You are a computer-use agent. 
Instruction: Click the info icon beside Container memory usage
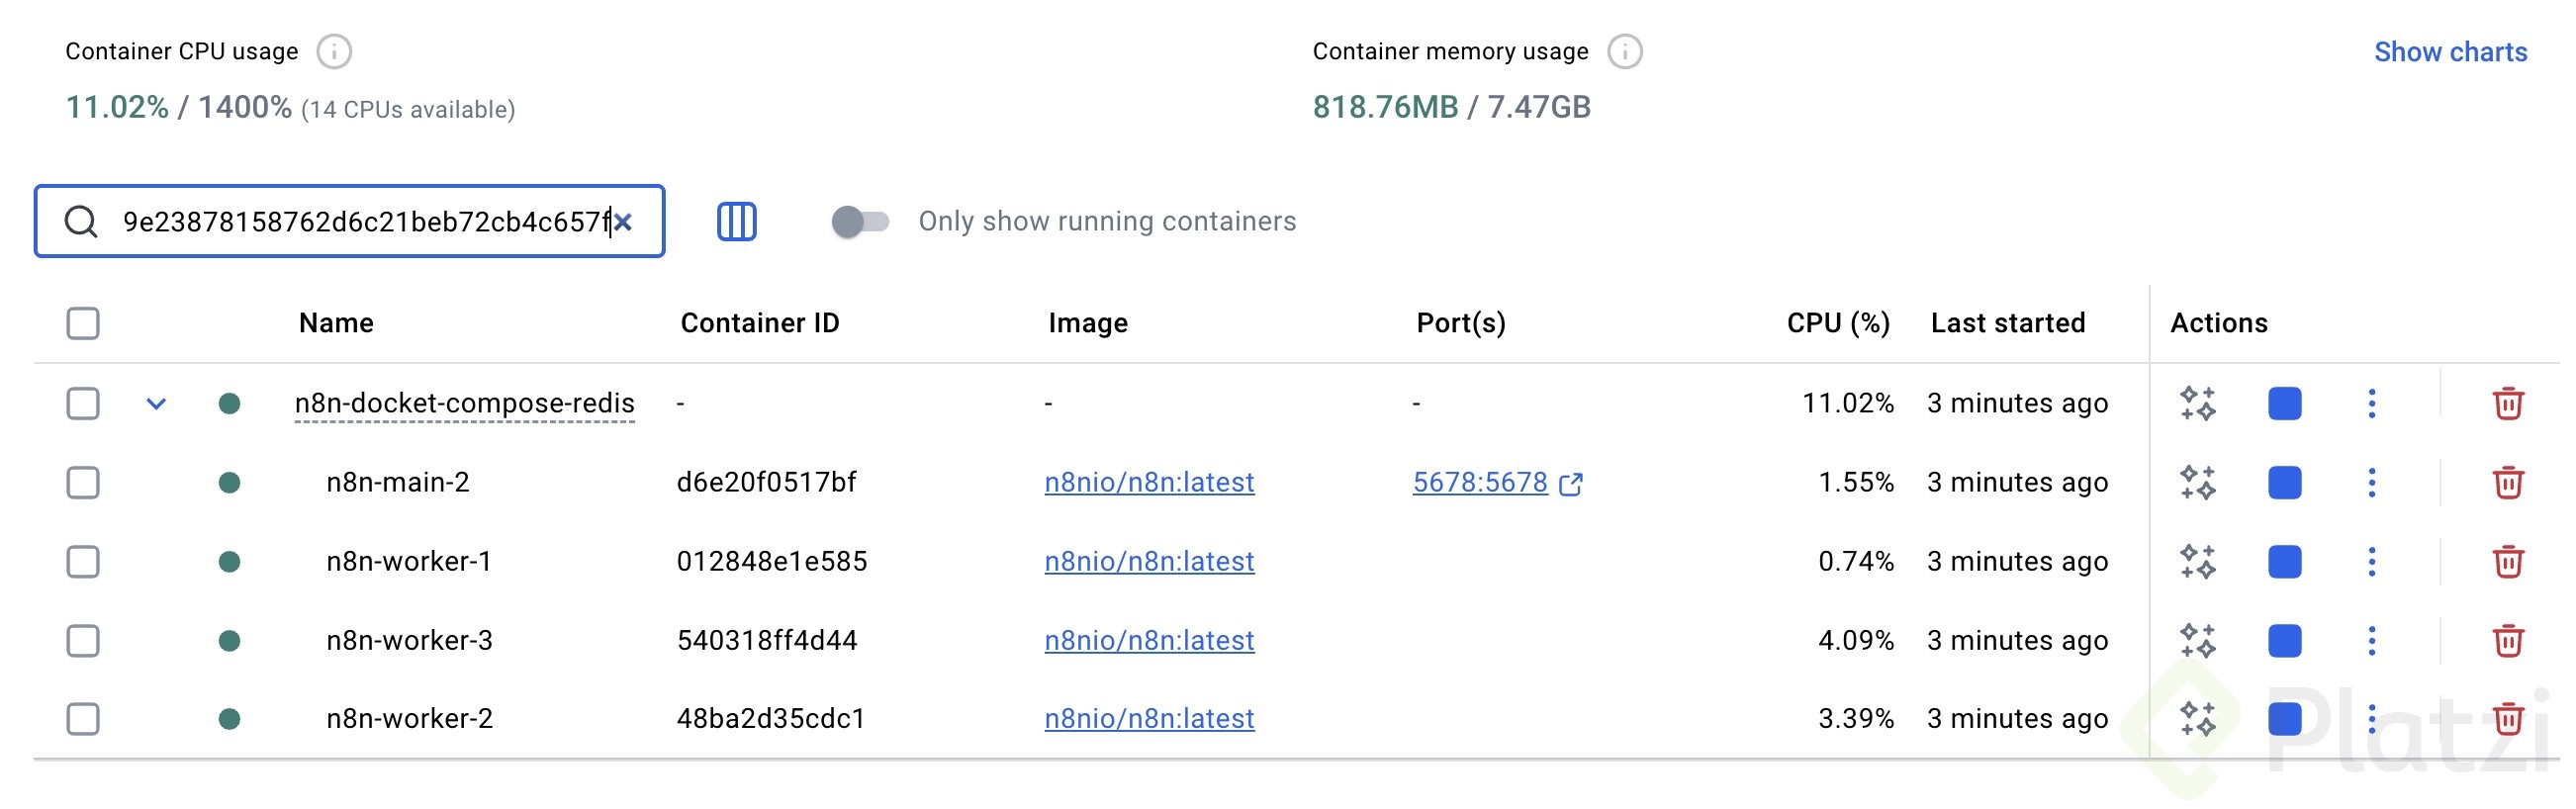click(1624, 51)
